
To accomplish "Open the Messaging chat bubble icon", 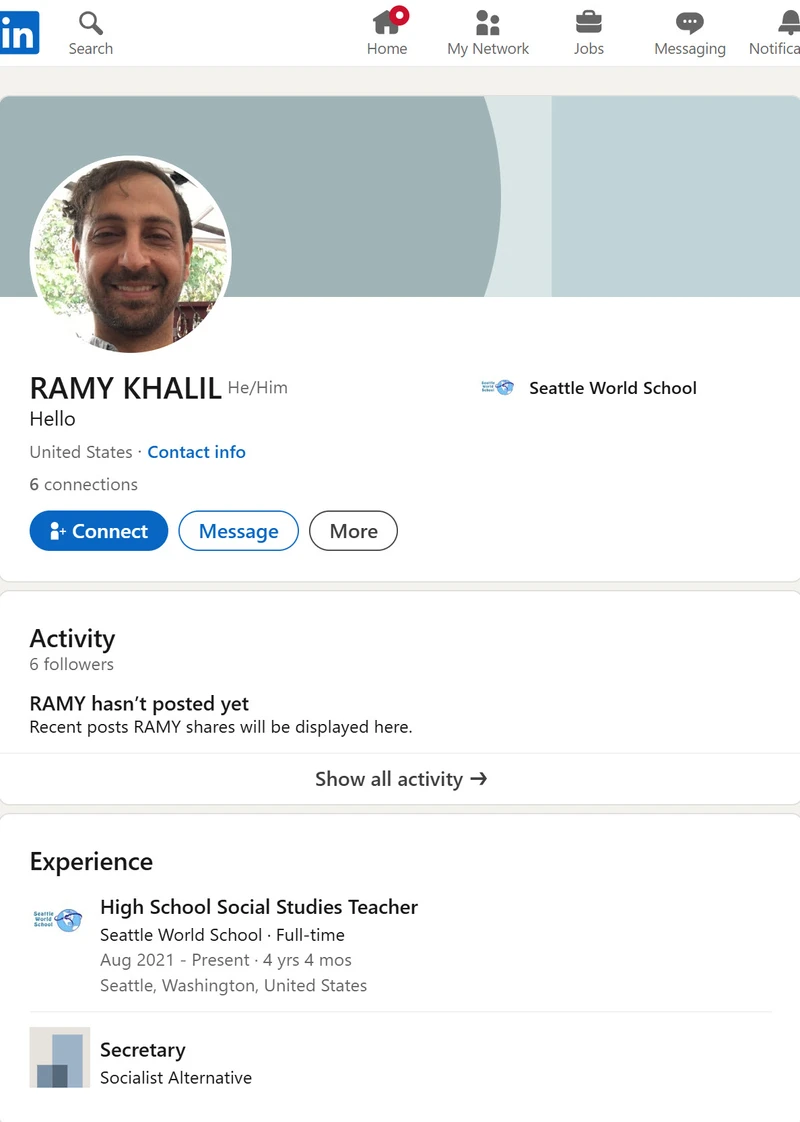I will point(689,22).
